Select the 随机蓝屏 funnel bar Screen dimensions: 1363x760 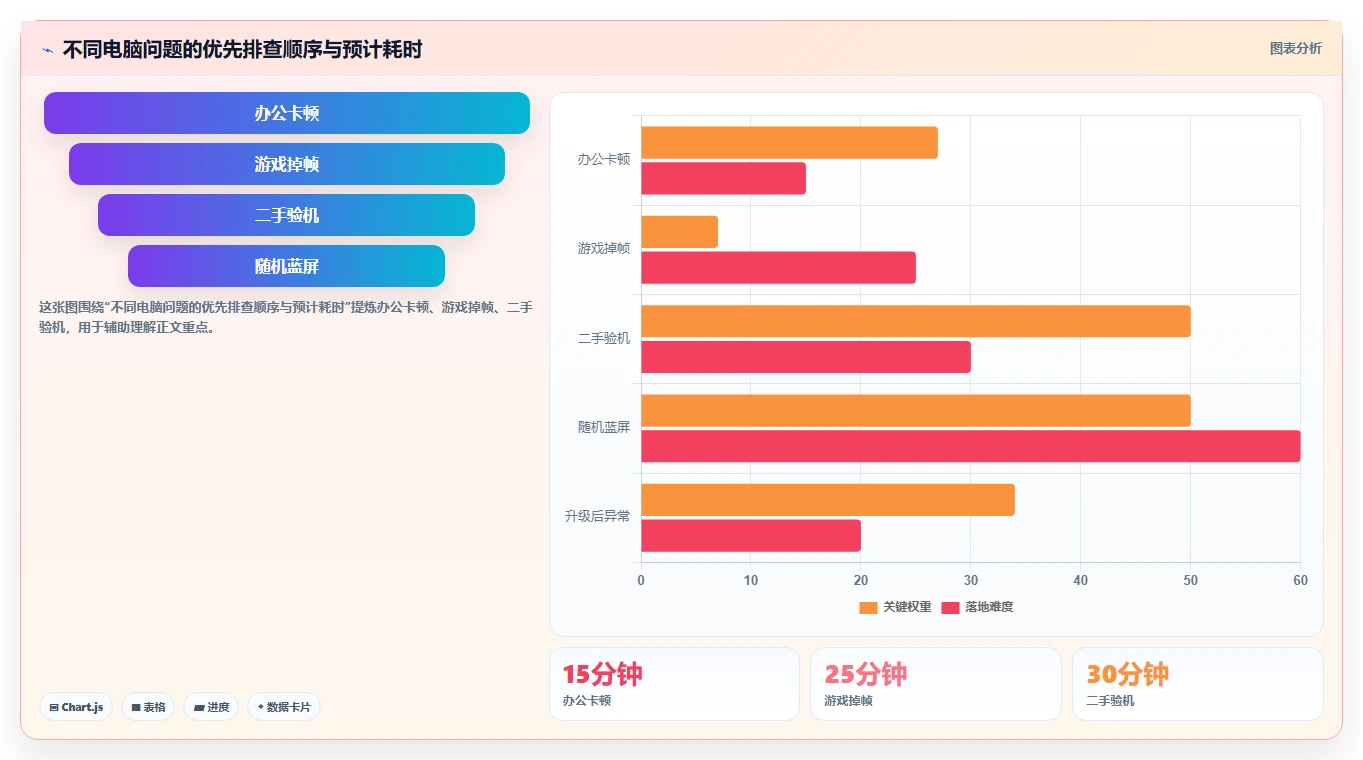[287, 266]
